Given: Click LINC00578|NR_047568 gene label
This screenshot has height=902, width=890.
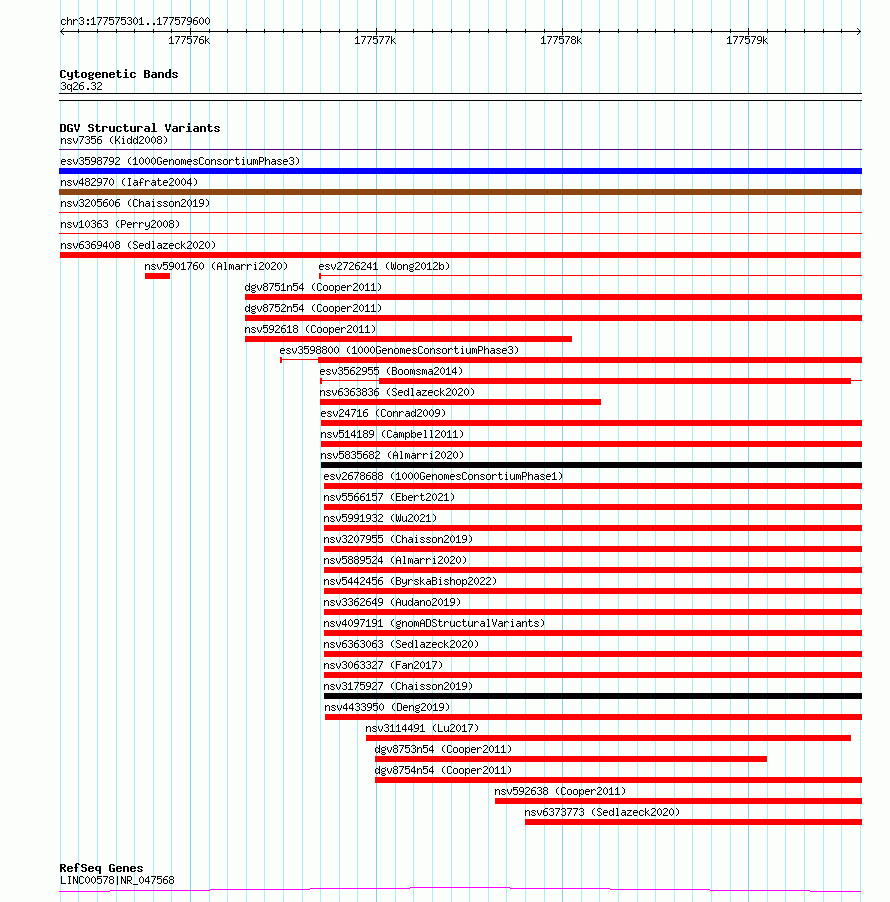Looking at the screenshot, I should coord(117,880).
